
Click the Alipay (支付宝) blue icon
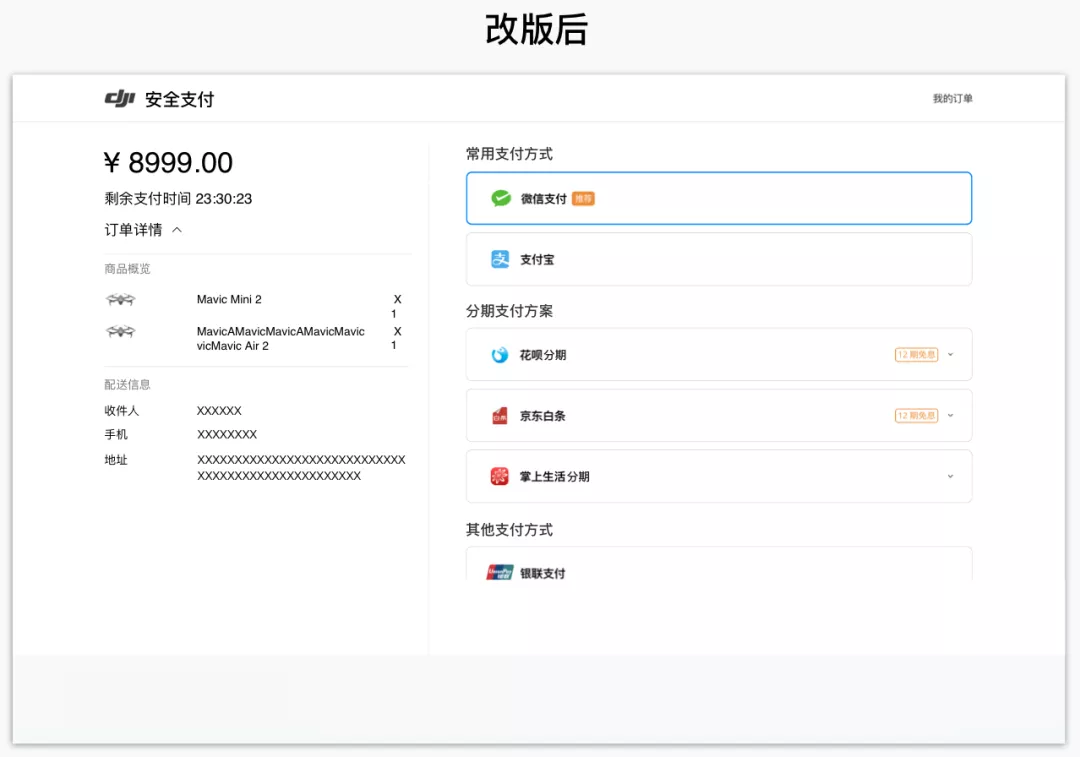500,259
